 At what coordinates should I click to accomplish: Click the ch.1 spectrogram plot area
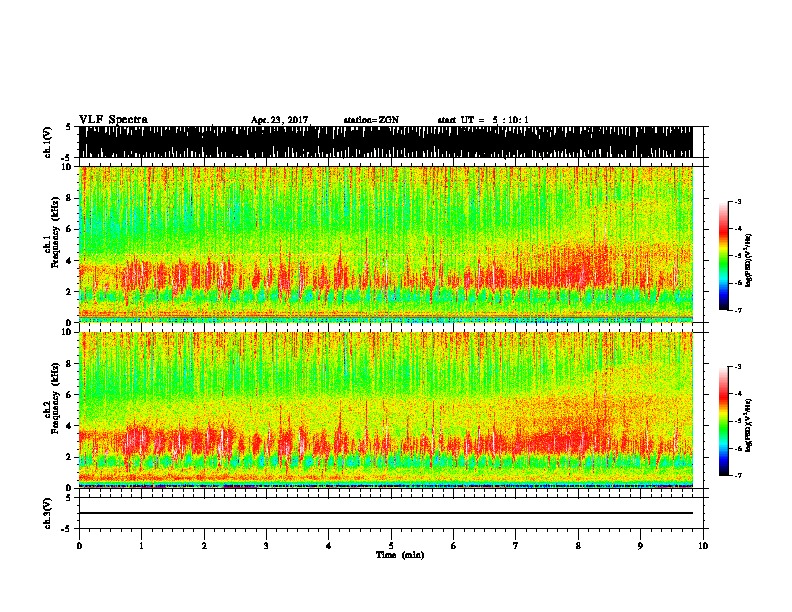386,244
